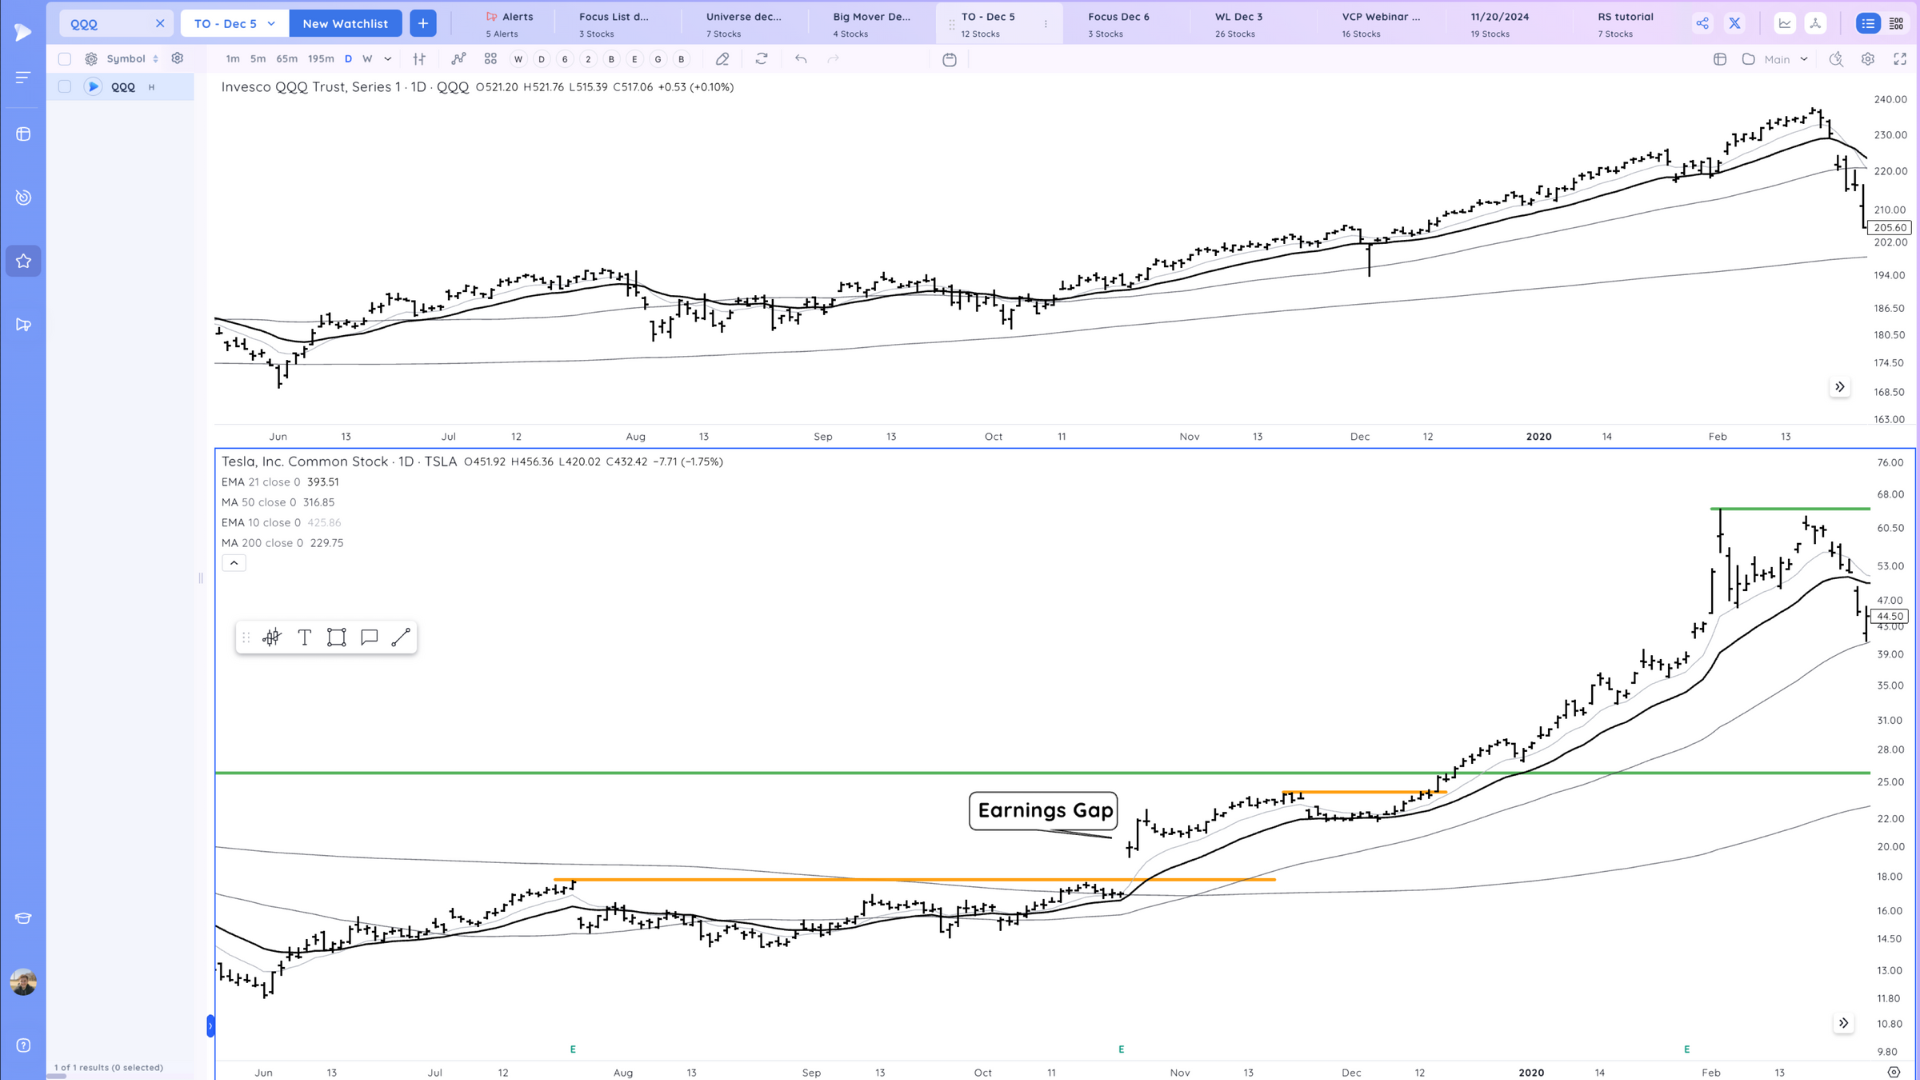Switch to data table view mode

point(1896,23)
